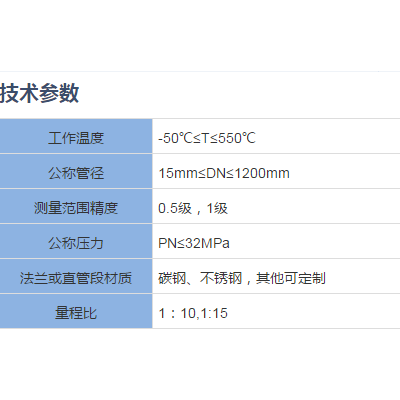The height and width of the screenshot is (400, 400).
Task: Select the 公称管径 label cell
Action: 76,173
